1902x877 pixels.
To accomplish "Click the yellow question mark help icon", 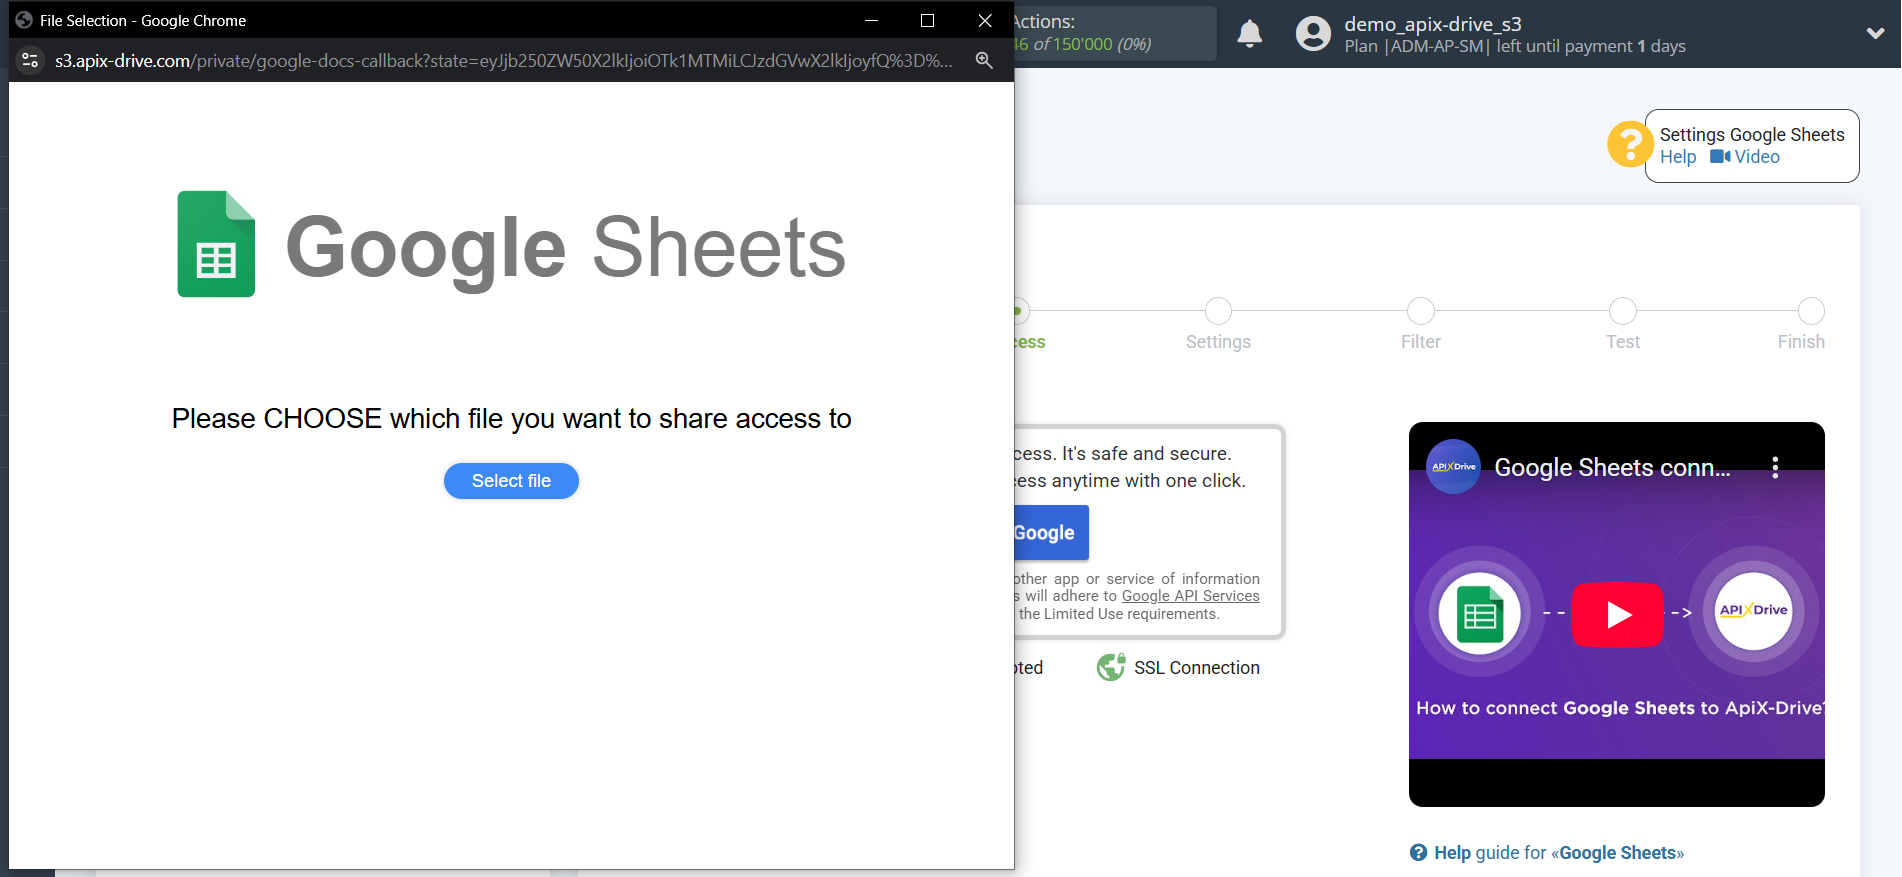I will [1630, 144].
